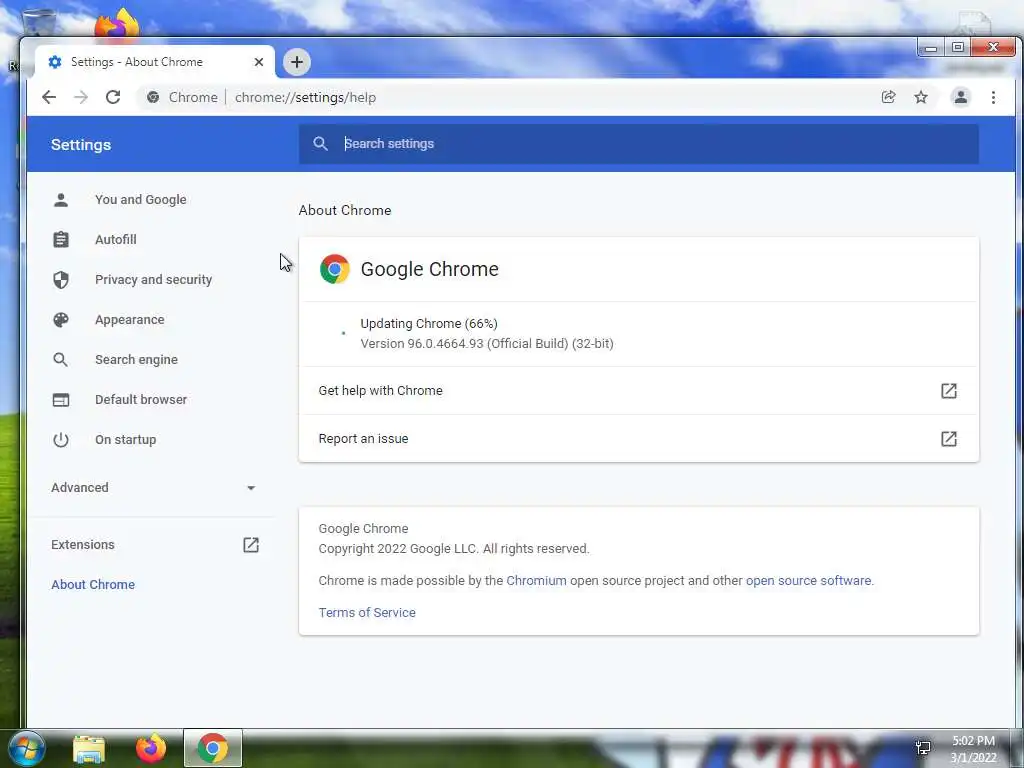Open Autofill settings section
This screenshot has width=1024, height=768.
click(116, 240)
